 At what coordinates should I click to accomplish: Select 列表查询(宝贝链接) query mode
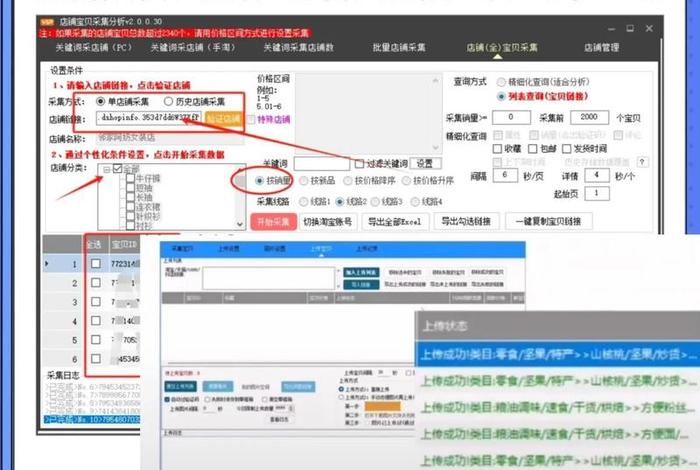[x=501, y=96]
